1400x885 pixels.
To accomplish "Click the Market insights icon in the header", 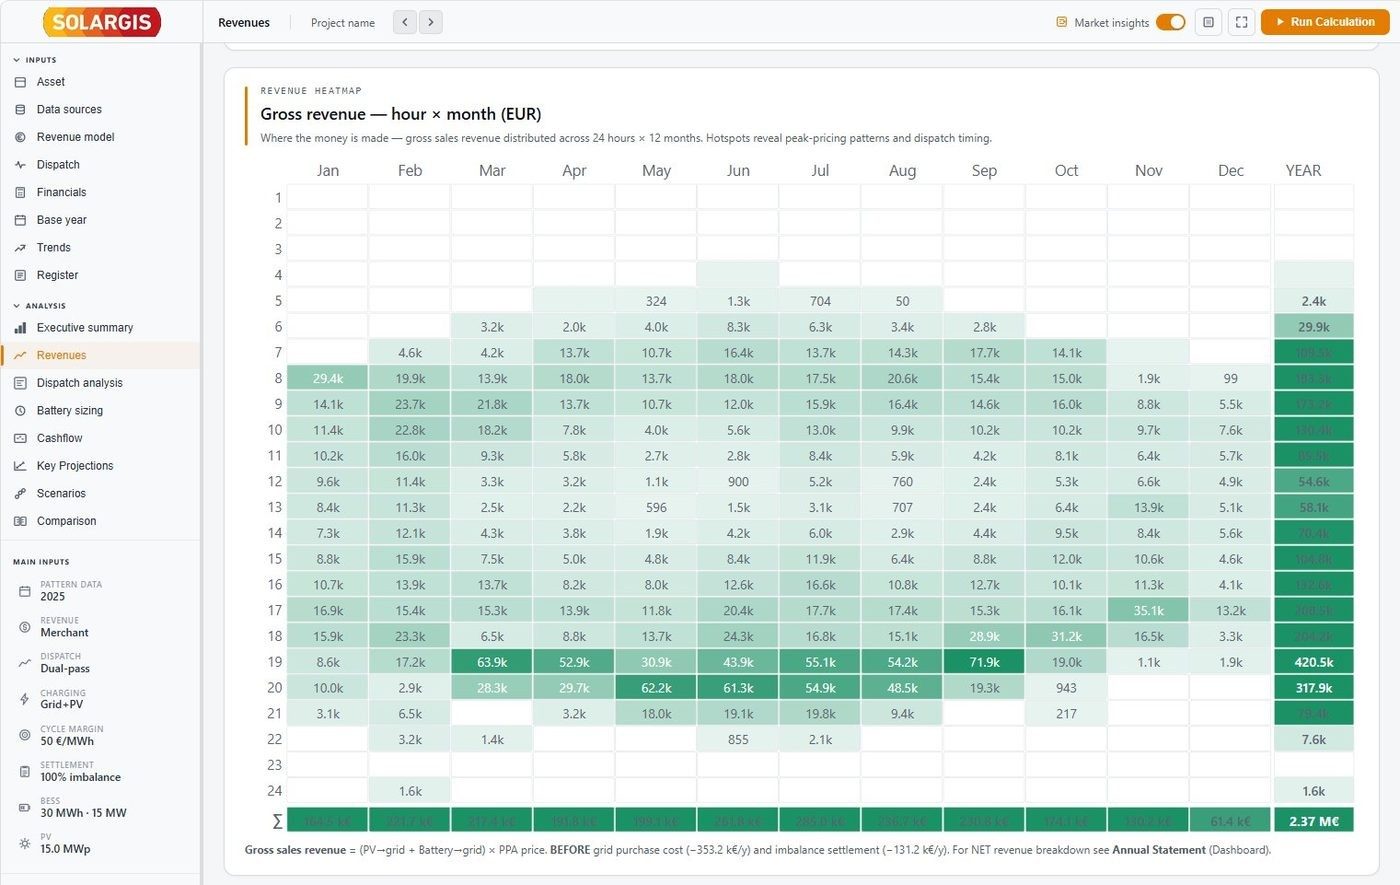I will [x=1062, y=22].
